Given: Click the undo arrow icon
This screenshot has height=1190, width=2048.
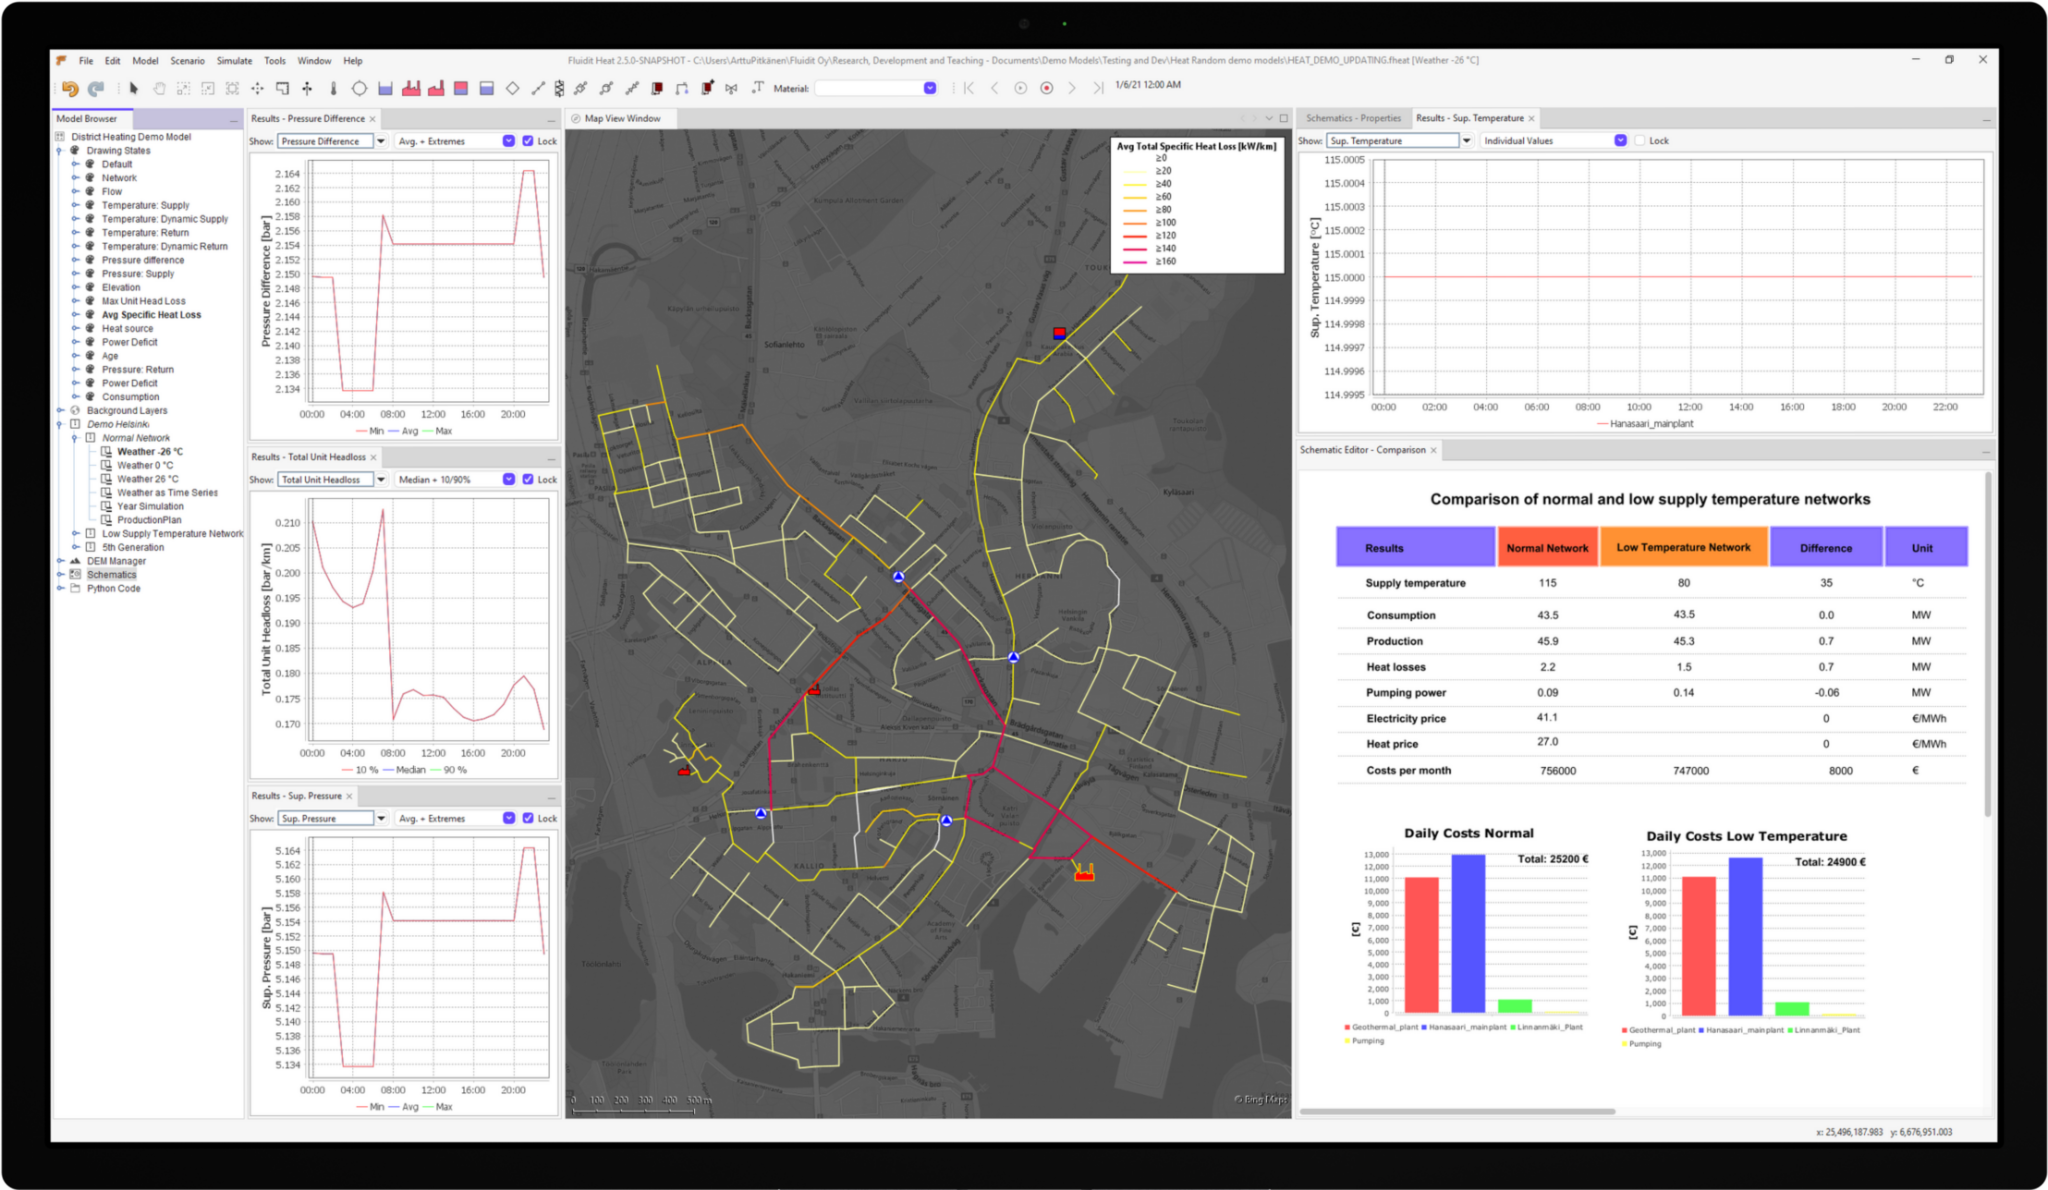Looking at the screenshot, I should point(69,88).
